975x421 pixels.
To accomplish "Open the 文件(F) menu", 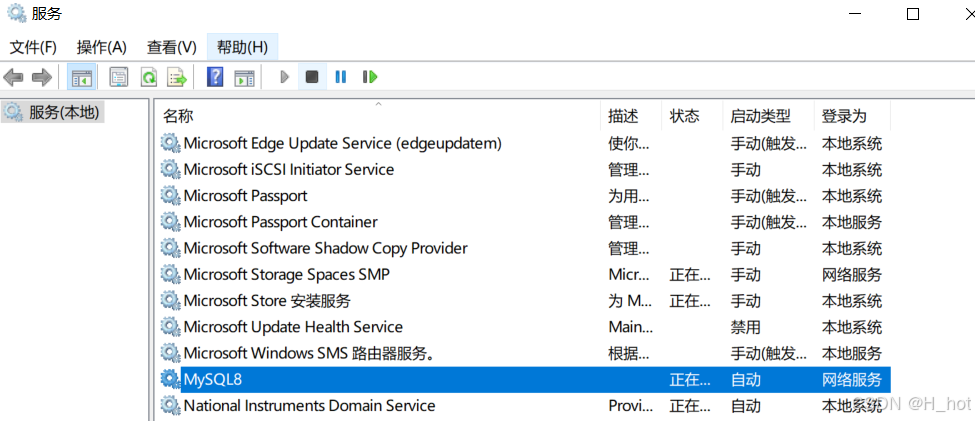I will pyautogui.click(x=33, y=47).
